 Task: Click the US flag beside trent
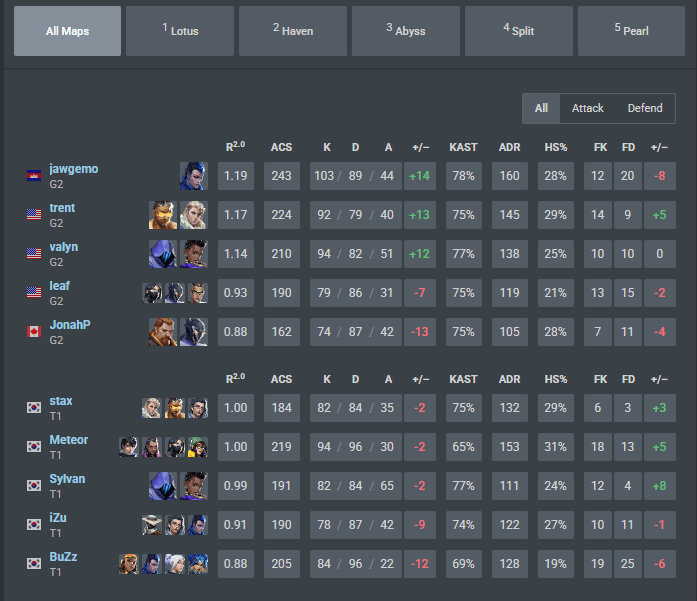point(34,215)
